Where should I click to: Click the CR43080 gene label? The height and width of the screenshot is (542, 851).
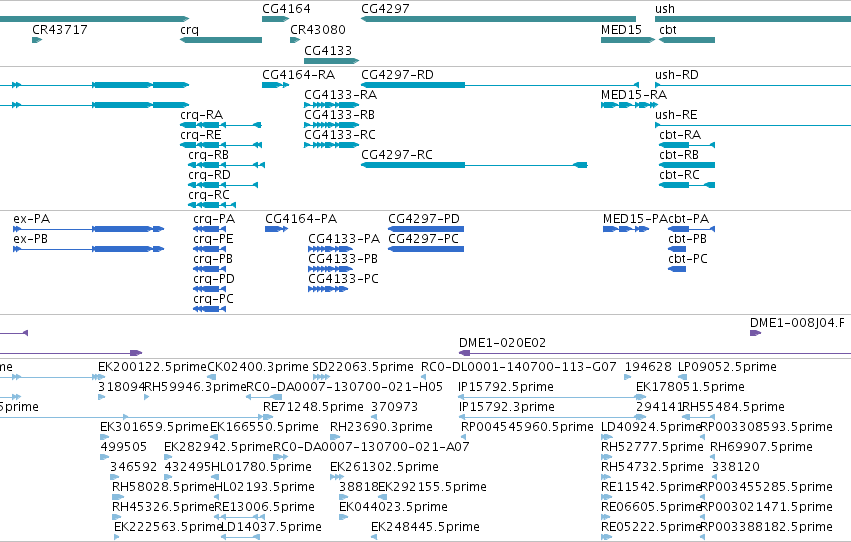317,30
